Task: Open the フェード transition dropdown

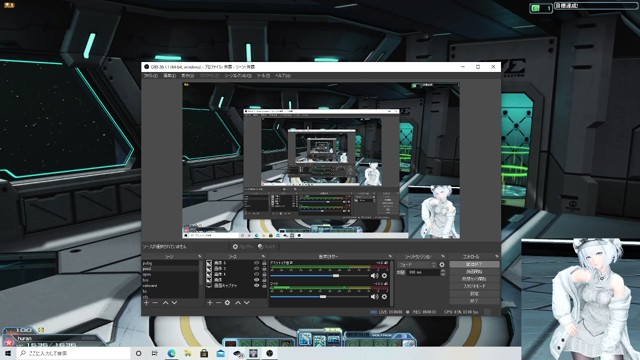Action: [x=417, y=264]
